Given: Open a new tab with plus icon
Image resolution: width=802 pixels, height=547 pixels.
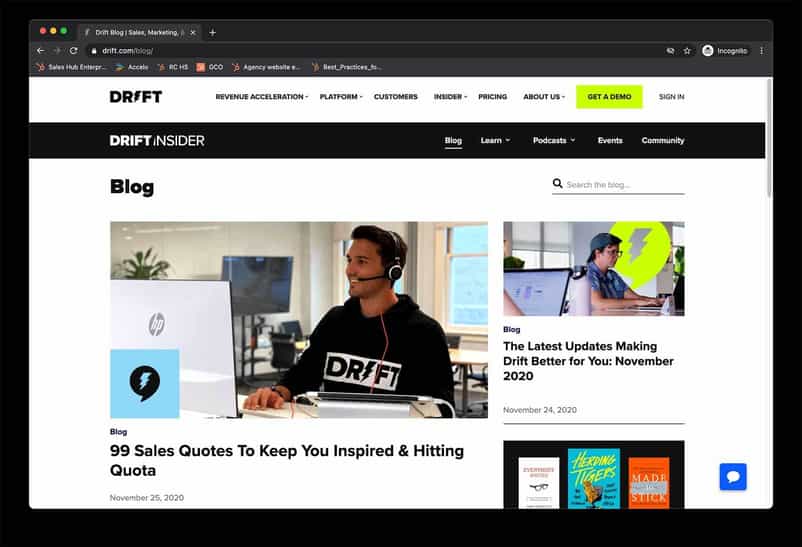Looking at the screenshot, I should (212, 33).
